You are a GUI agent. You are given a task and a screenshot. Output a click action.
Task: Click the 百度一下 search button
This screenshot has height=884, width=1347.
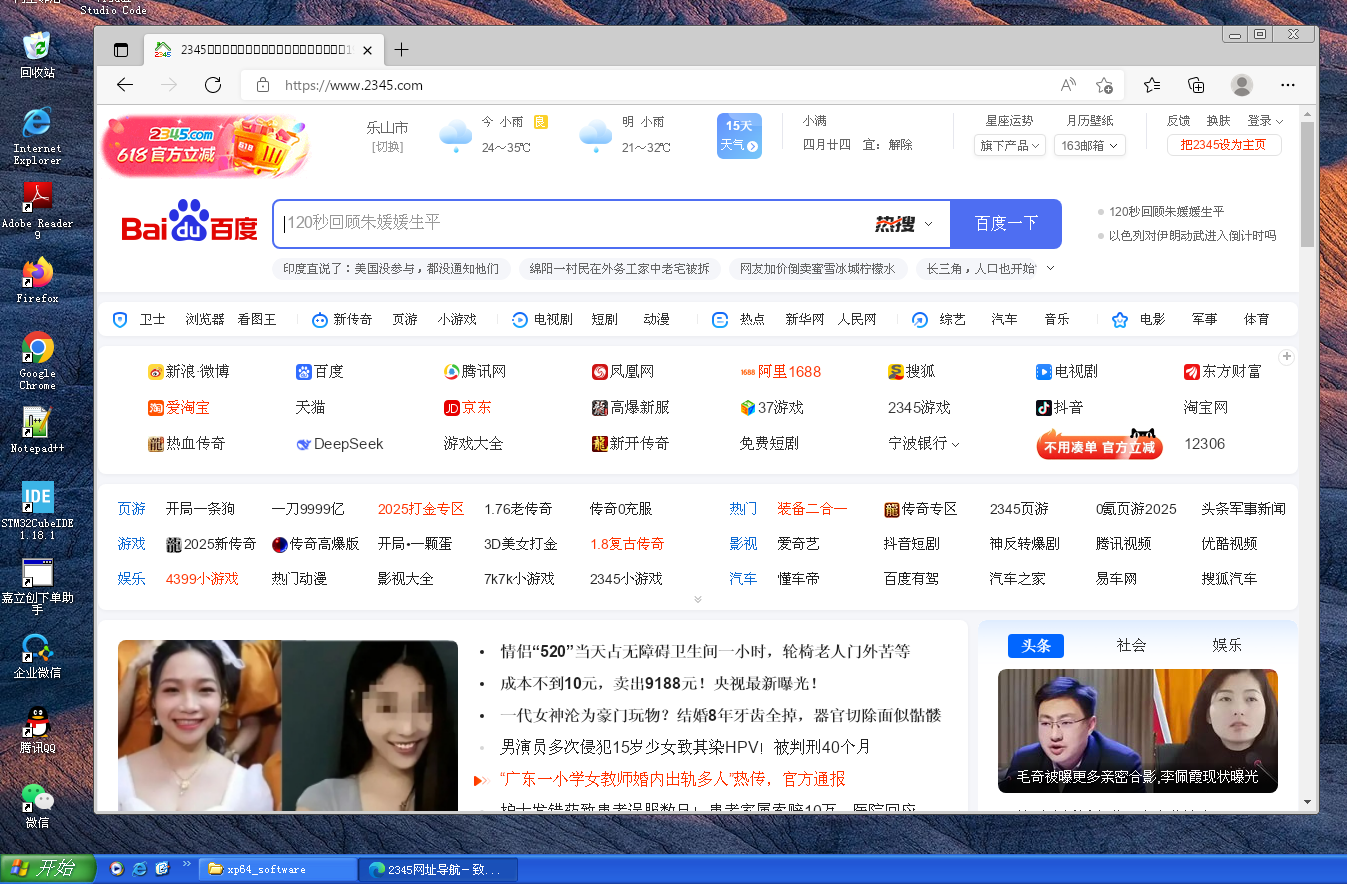pos(1006,224)
